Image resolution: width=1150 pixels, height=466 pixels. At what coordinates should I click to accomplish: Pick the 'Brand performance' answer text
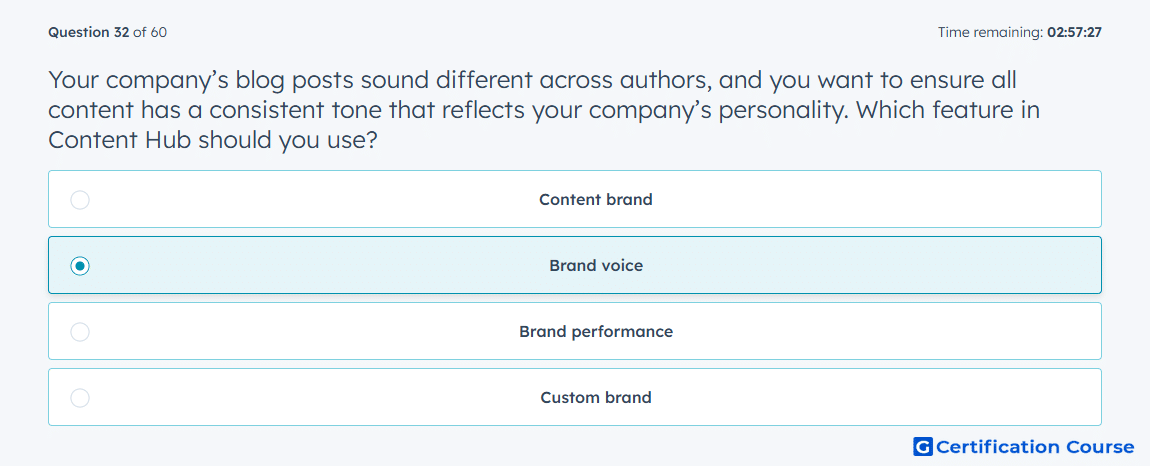point(596,332)
